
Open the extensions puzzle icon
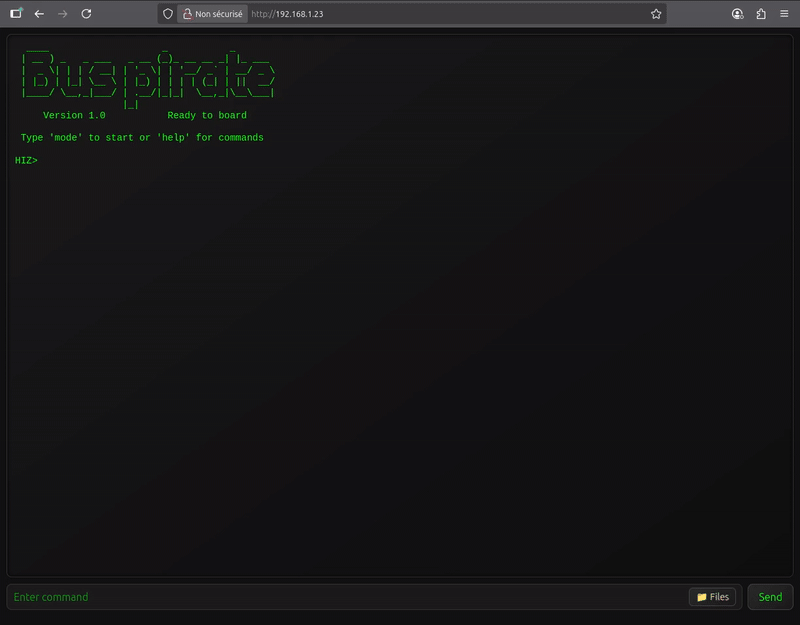[x=761, y=14]
